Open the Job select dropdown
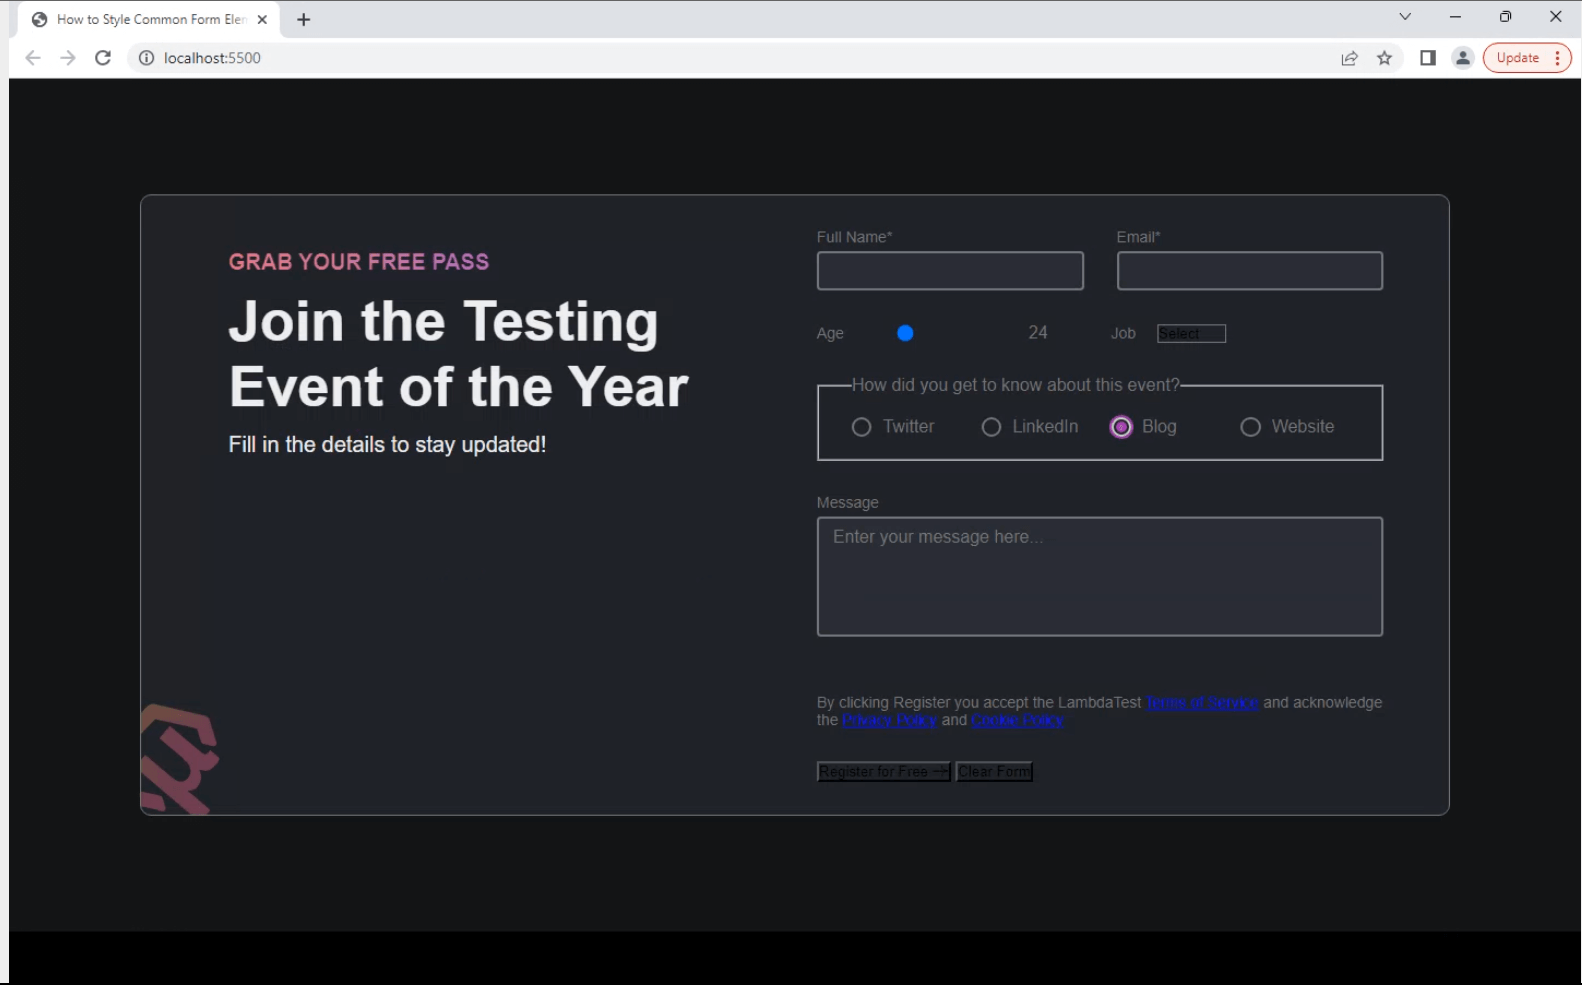Viewport: 1582px width, 985px height. [x=1191, y=334]
